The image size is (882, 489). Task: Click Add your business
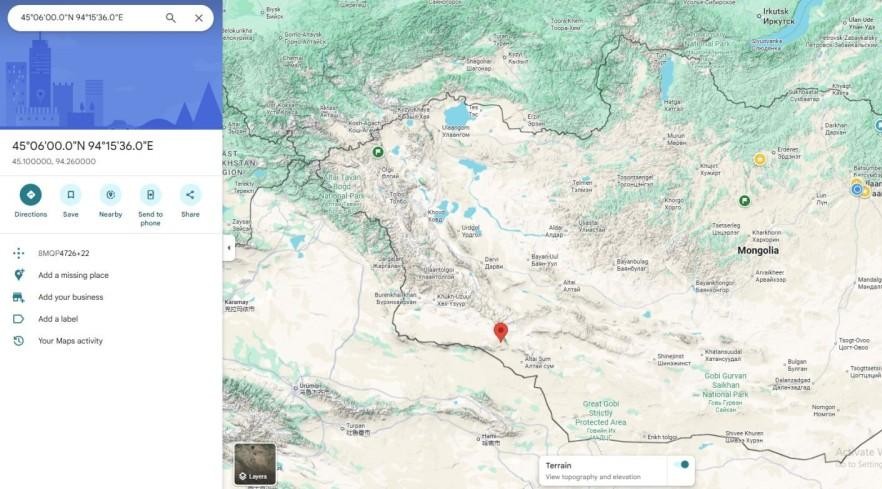[70, 297]
